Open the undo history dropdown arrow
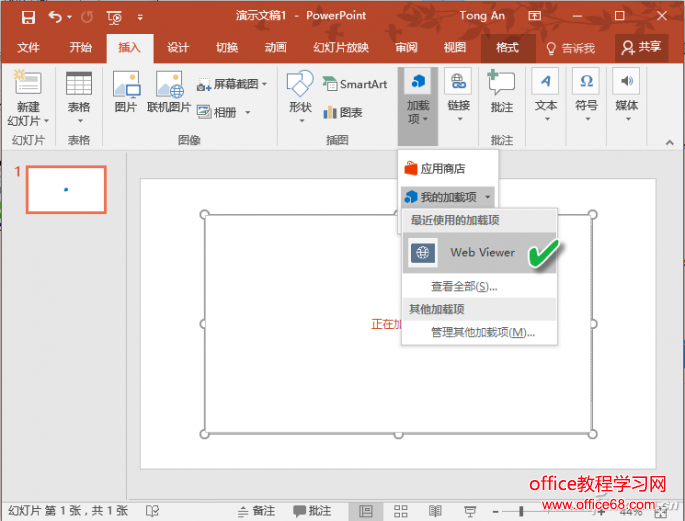685x521 pixels. [x=69, y=17]
